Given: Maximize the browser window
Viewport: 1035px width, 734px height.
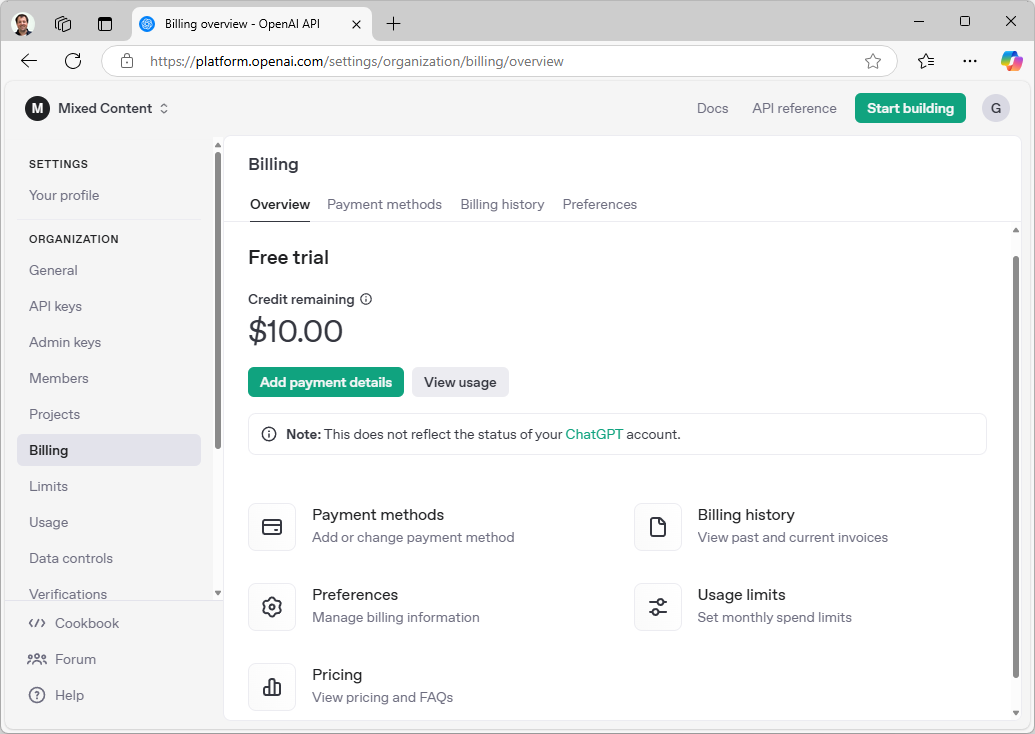Looking at the screenshot, I should [x=964, y=22].
